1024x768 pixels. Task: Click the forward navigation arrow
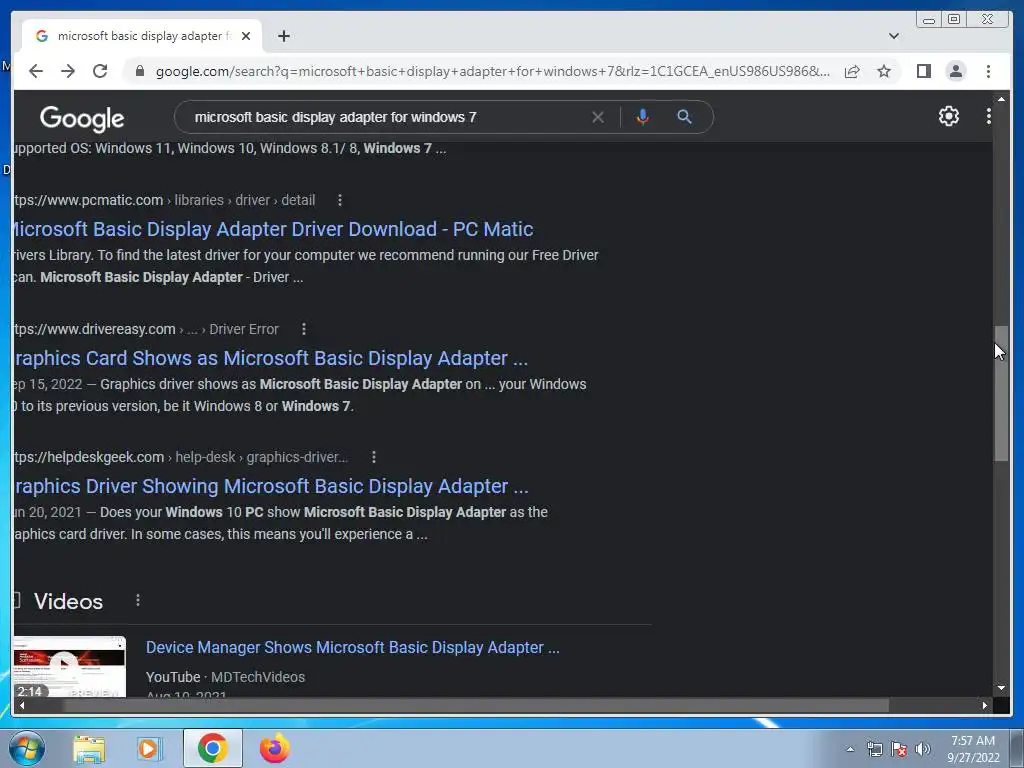68,71
